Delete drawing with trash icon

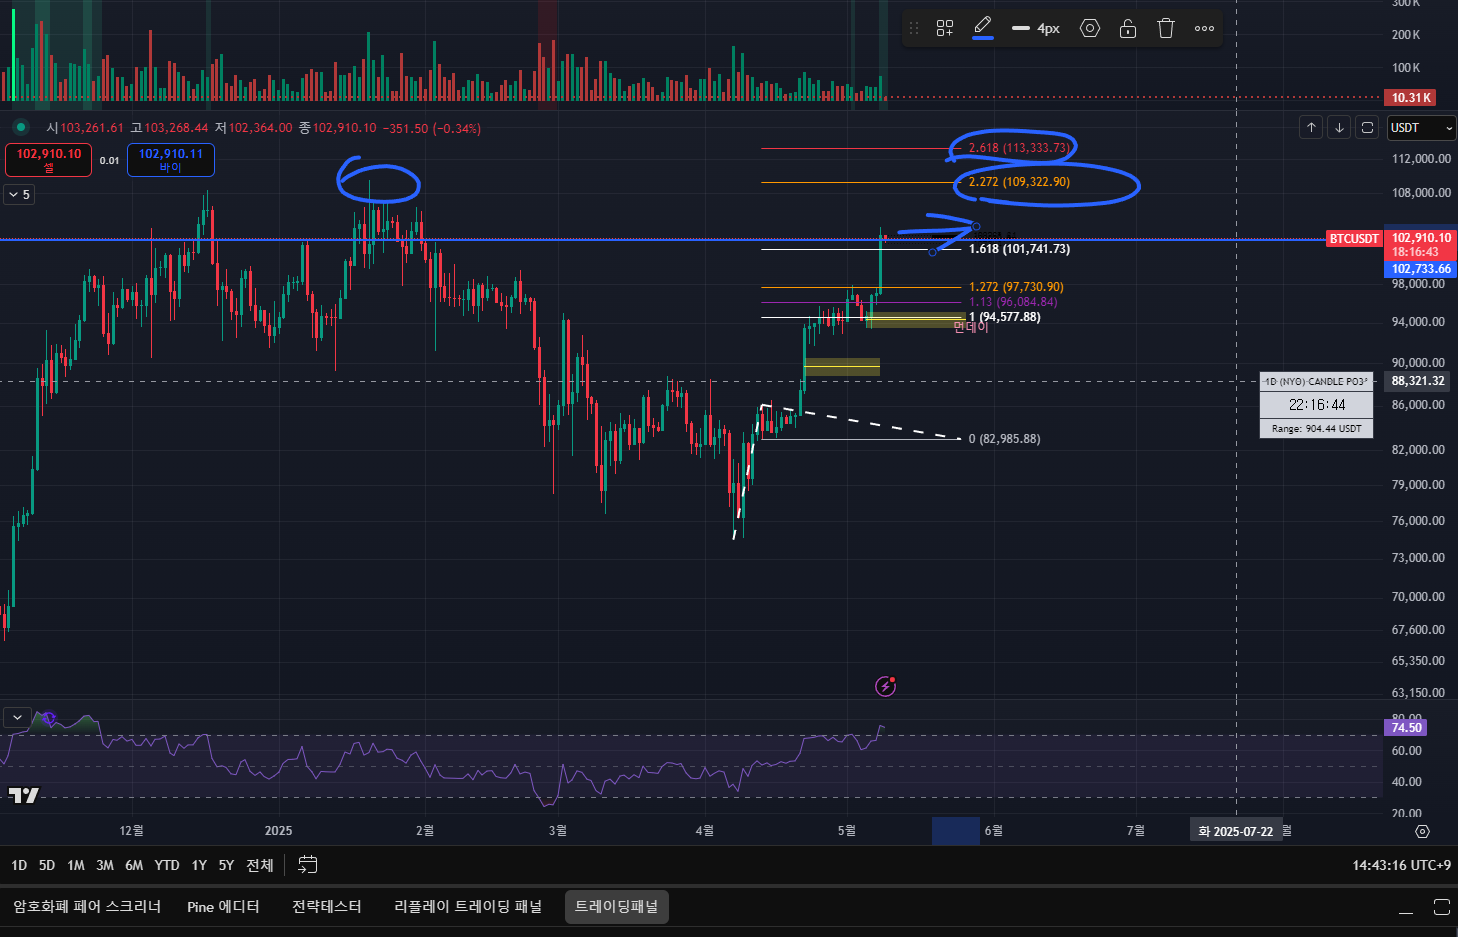click(x=1166, y=28)
